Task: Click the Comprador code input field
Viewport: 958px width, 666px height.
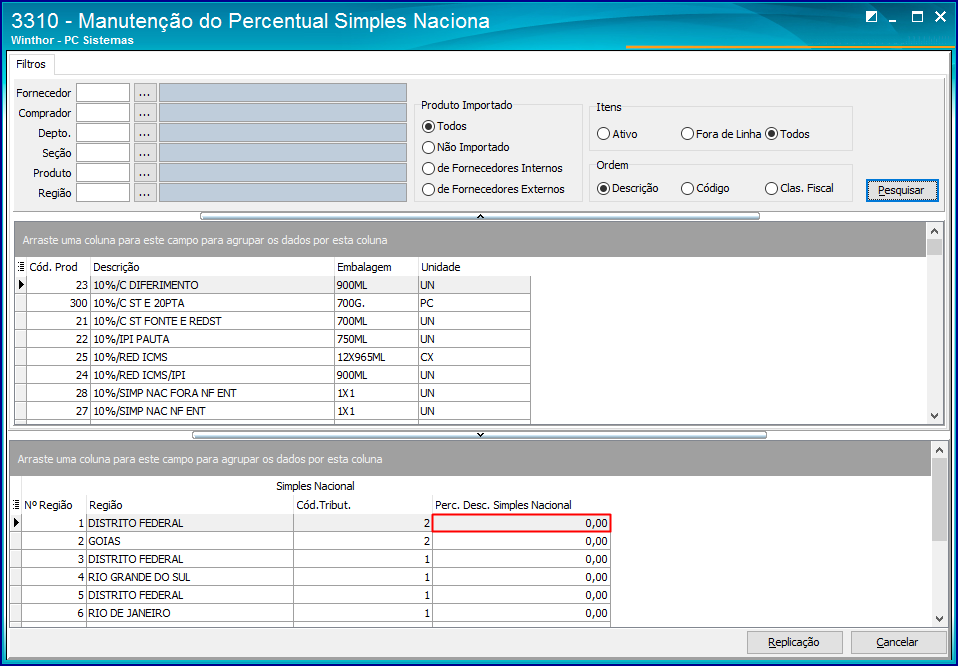Action: [103, 113]
